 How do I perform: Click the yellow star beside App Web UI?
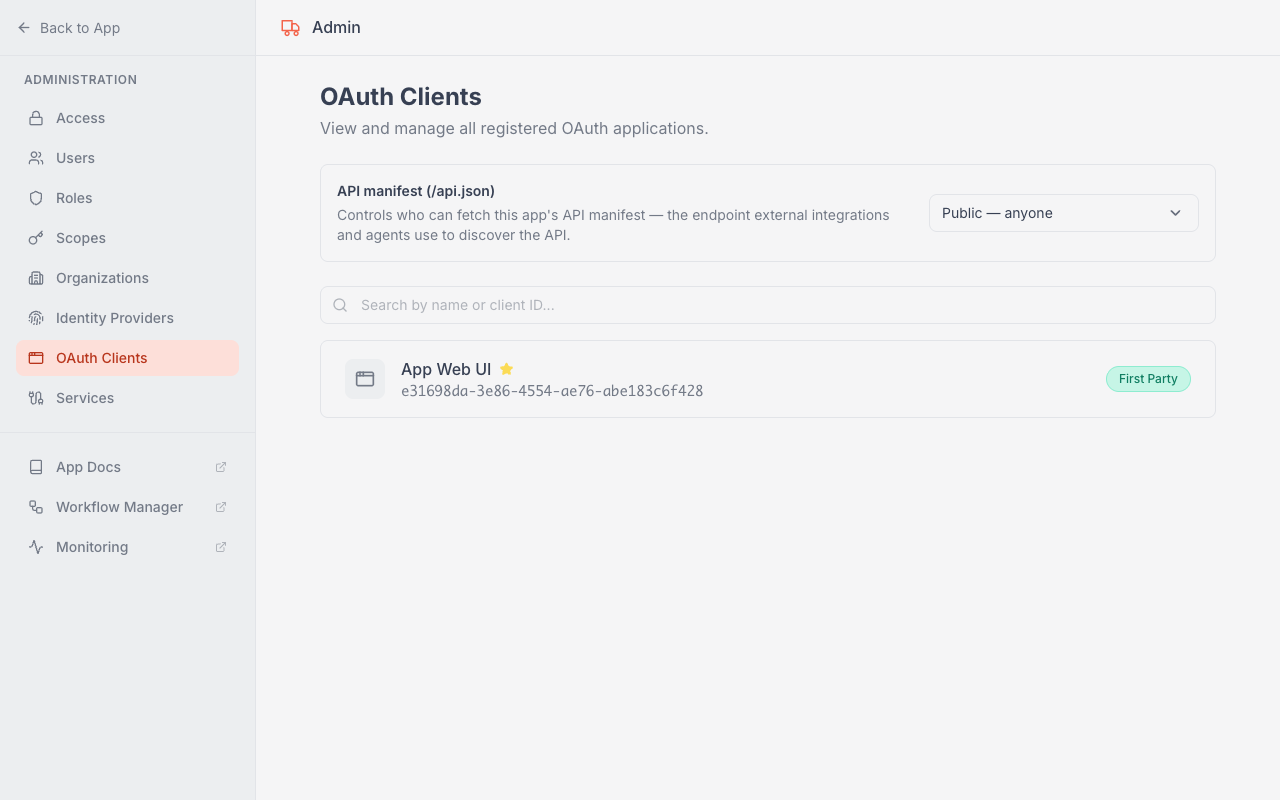pos(506,369)
